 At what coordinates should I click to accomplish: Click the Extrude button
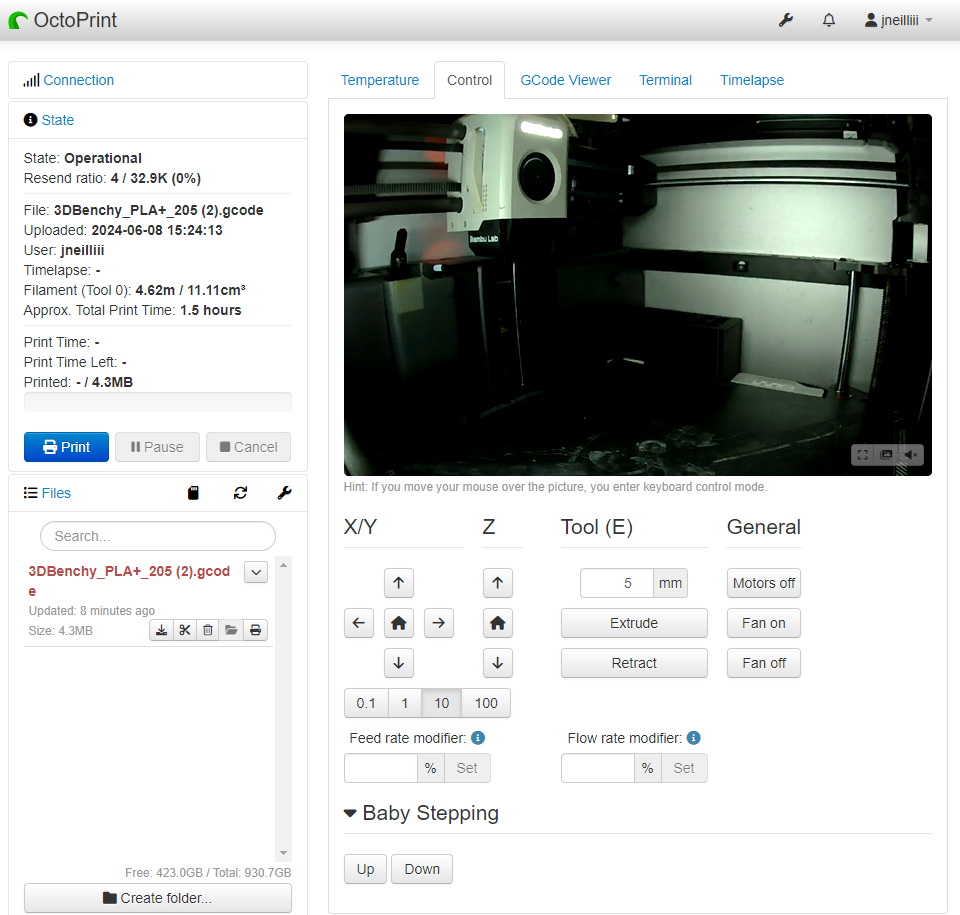point(634,623)
